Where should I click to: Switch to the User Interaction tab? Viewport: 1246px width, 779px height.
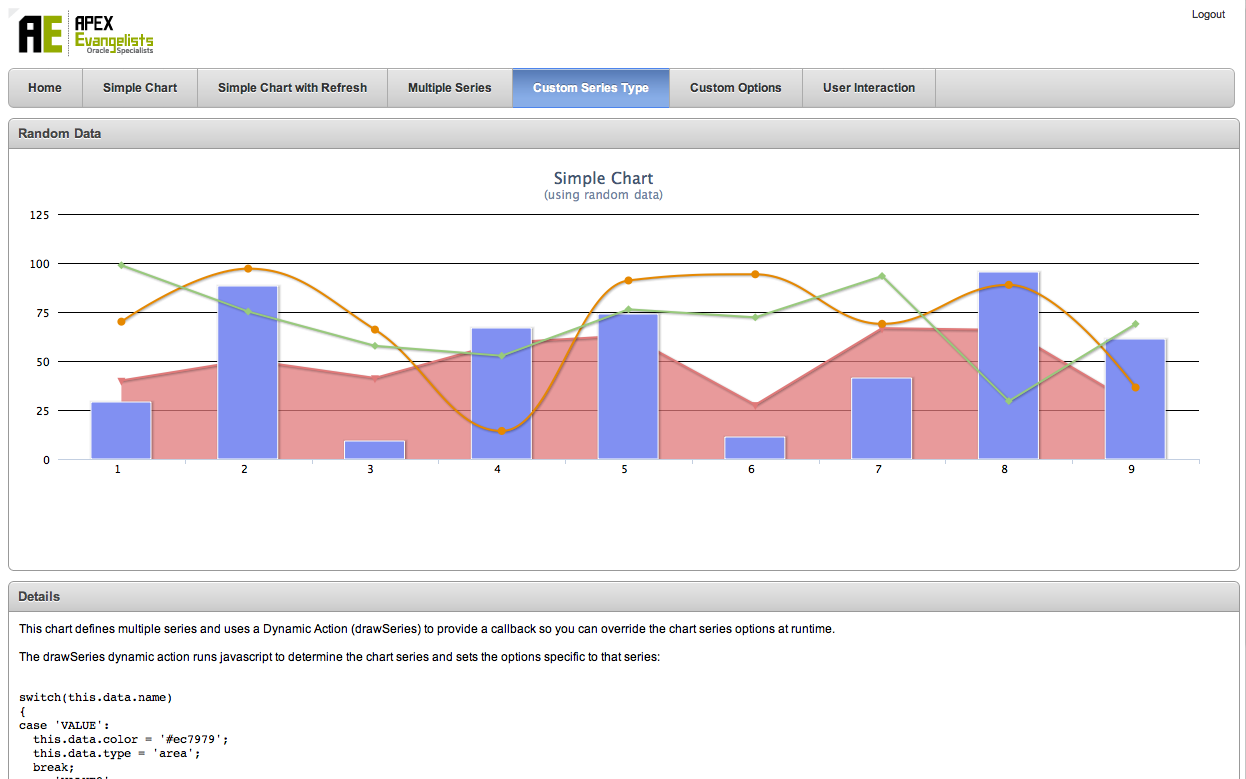point(869,88)
